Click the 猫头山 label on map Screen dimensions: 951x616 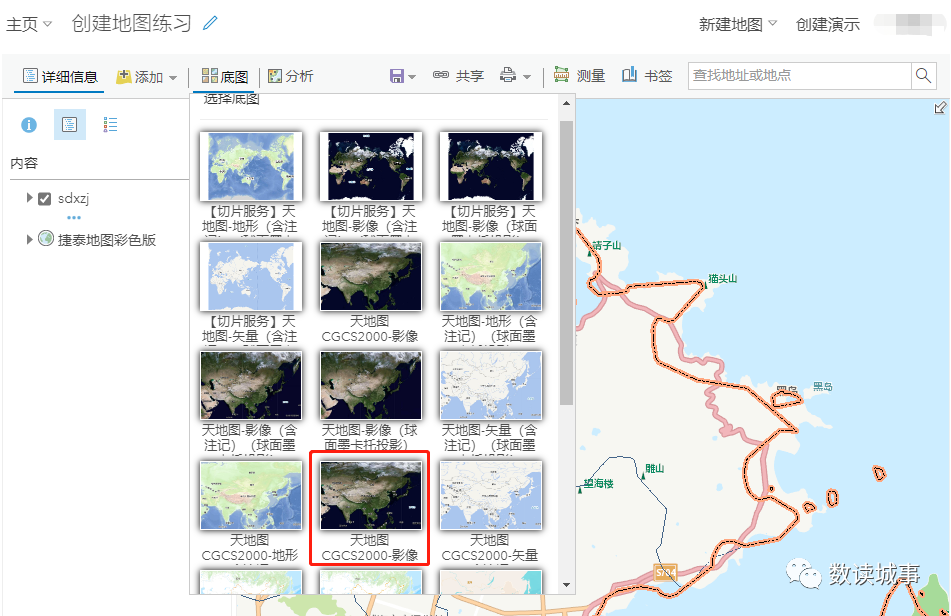tap(722, 279)
